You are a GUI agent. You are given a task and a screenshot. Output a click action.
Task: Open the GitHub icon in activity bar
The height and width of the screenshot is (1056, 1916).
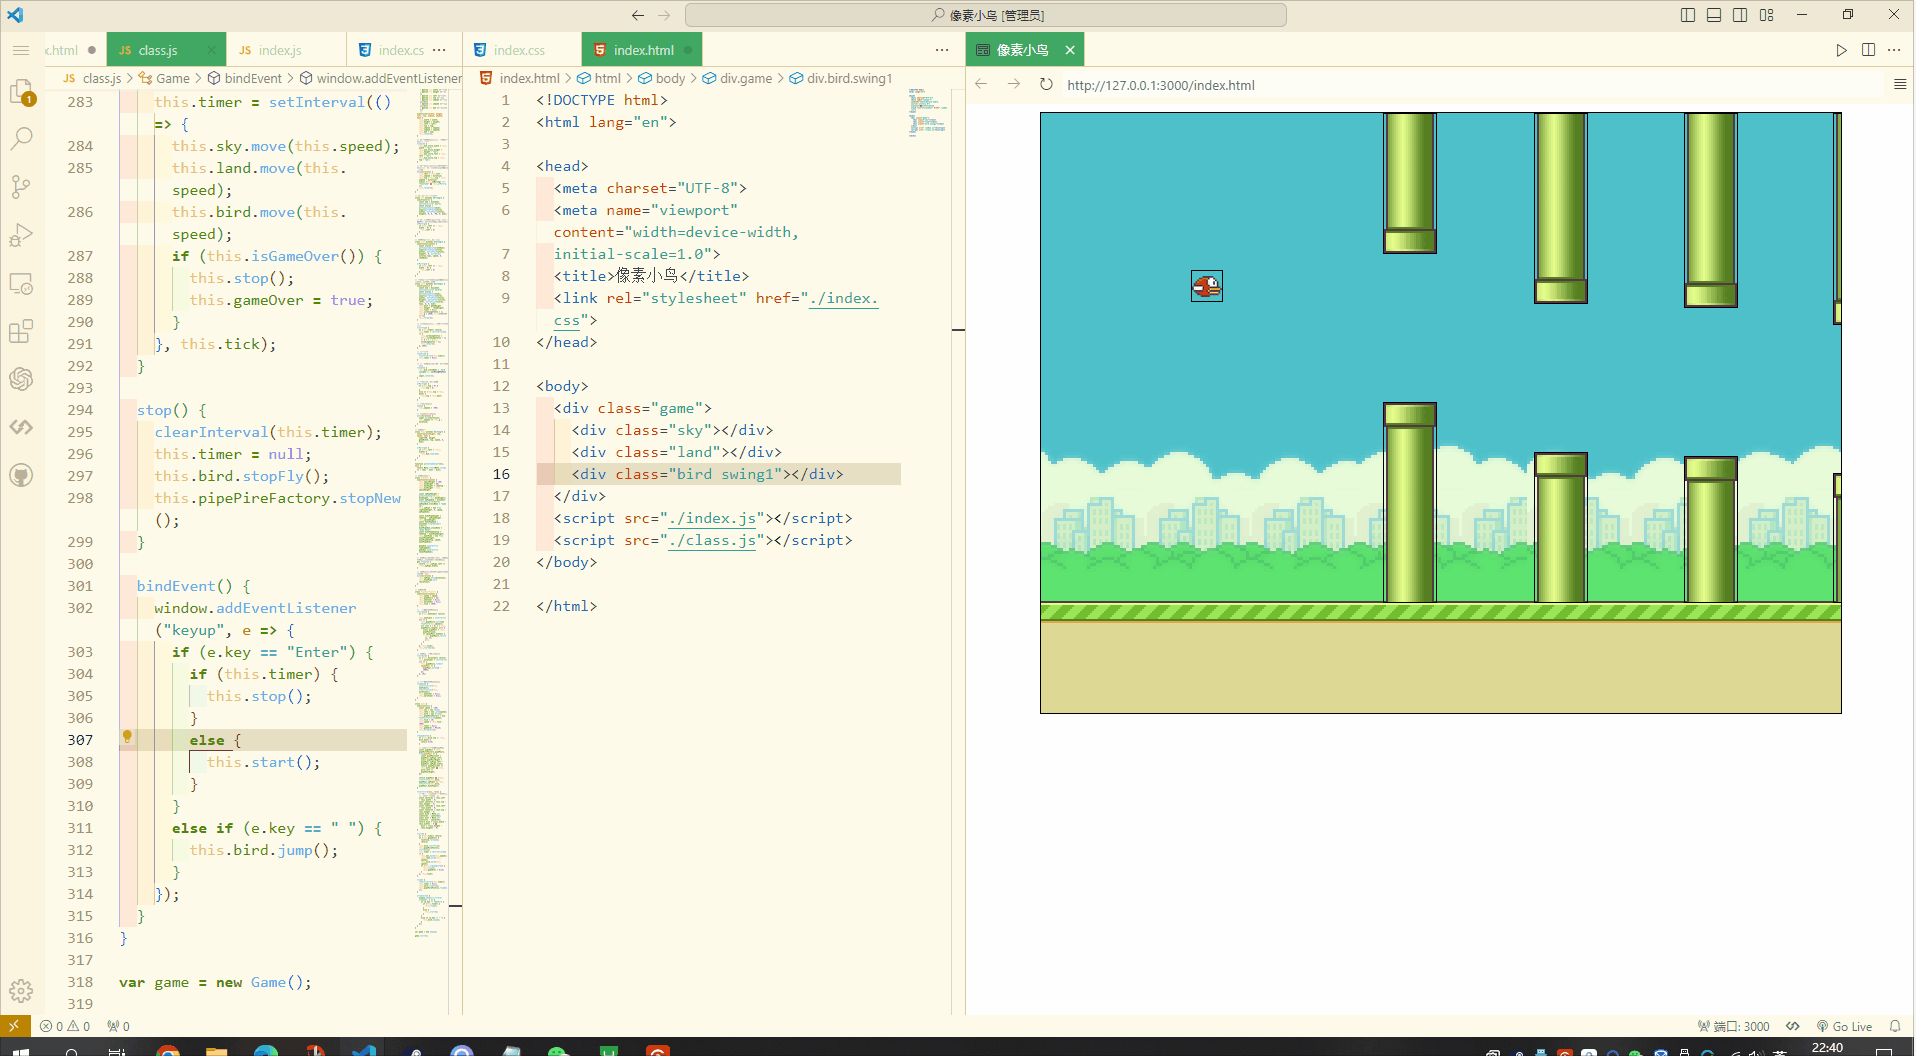(21, 475)
